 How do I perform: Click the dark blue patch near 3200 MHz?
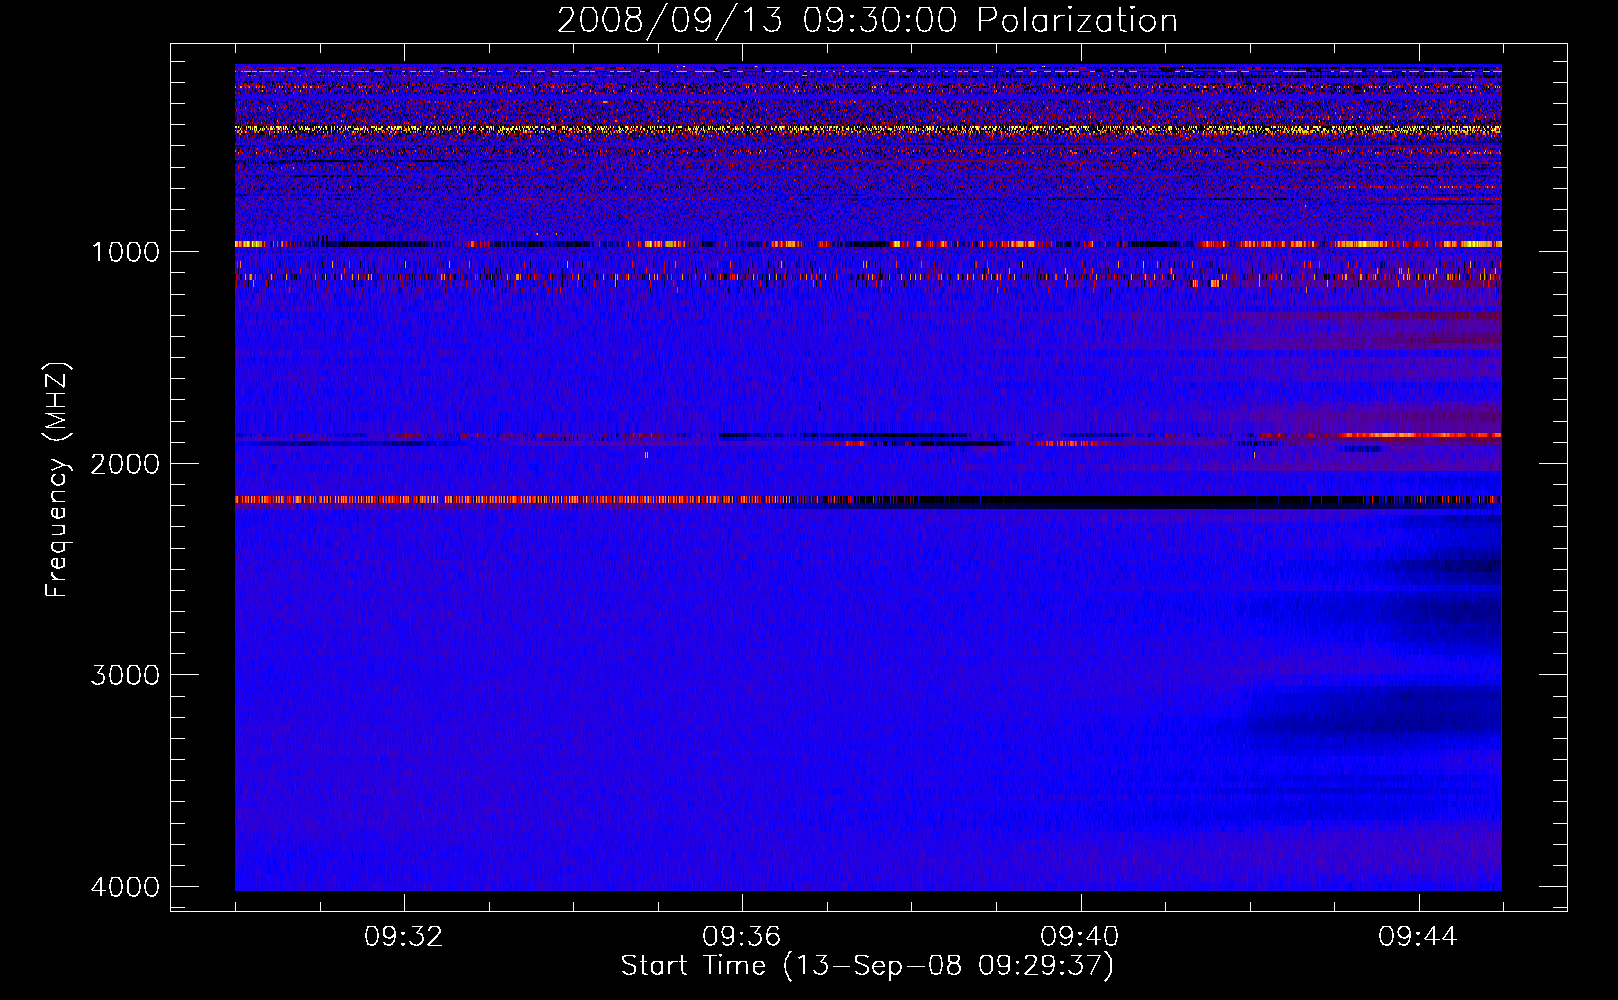click(1375, 712)
